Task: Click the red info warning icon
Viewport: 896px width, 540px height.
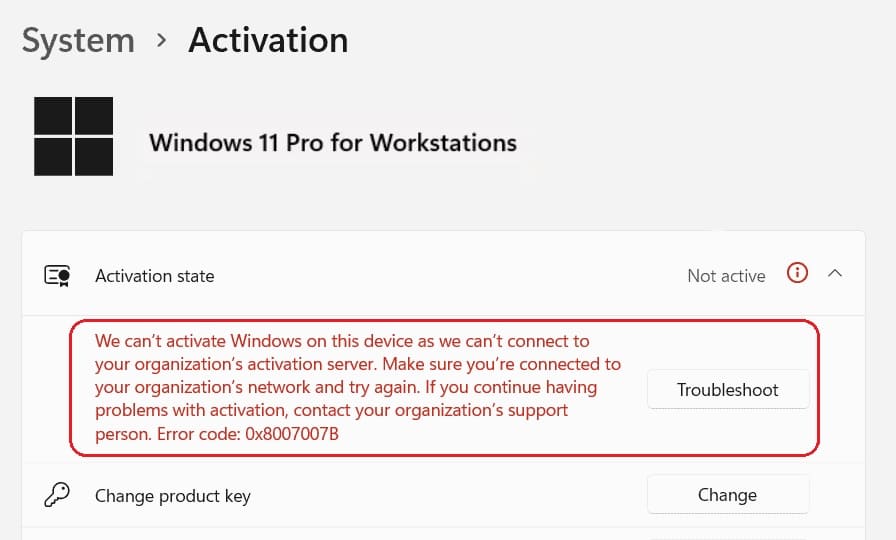Action: coord(797,273)
